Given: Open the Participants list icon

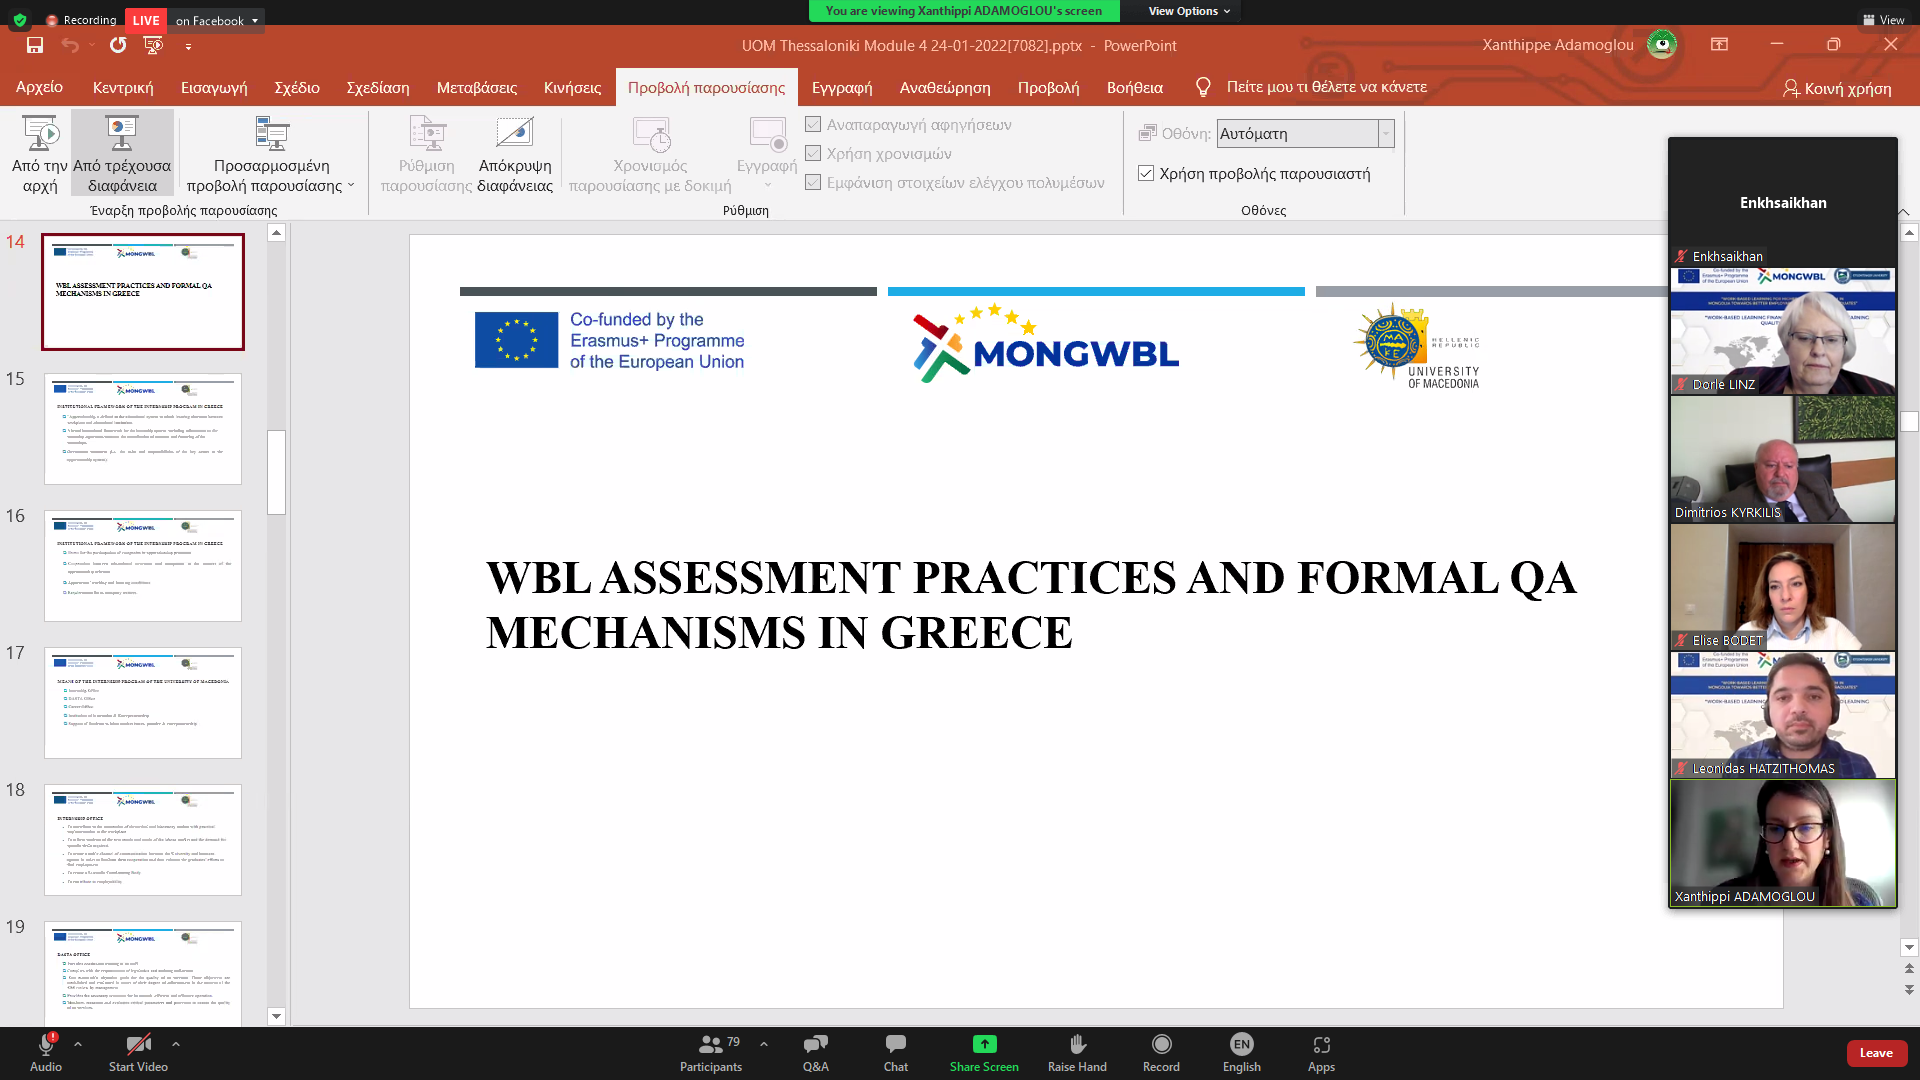Looking at the screenshot, I should (x=710, y=1045).
